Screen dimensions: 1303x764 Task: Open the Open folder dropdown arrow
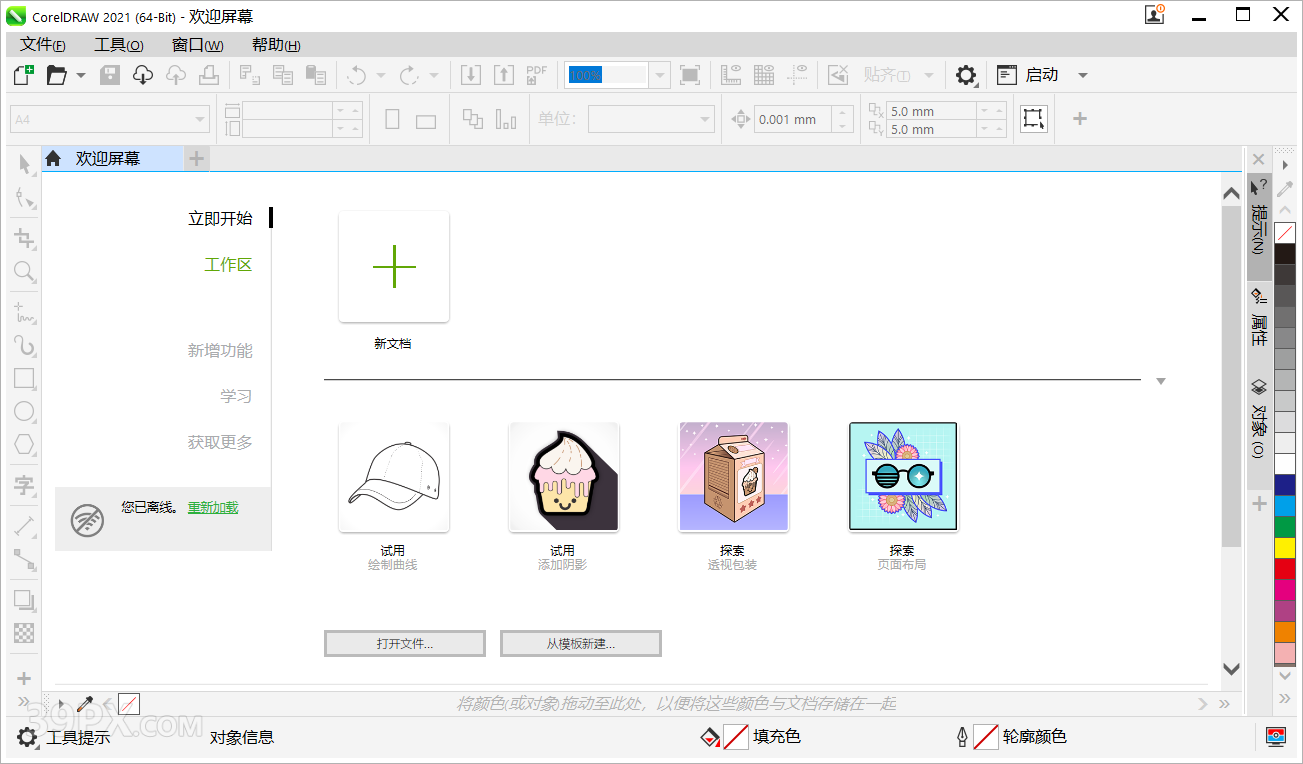[81, 75]
